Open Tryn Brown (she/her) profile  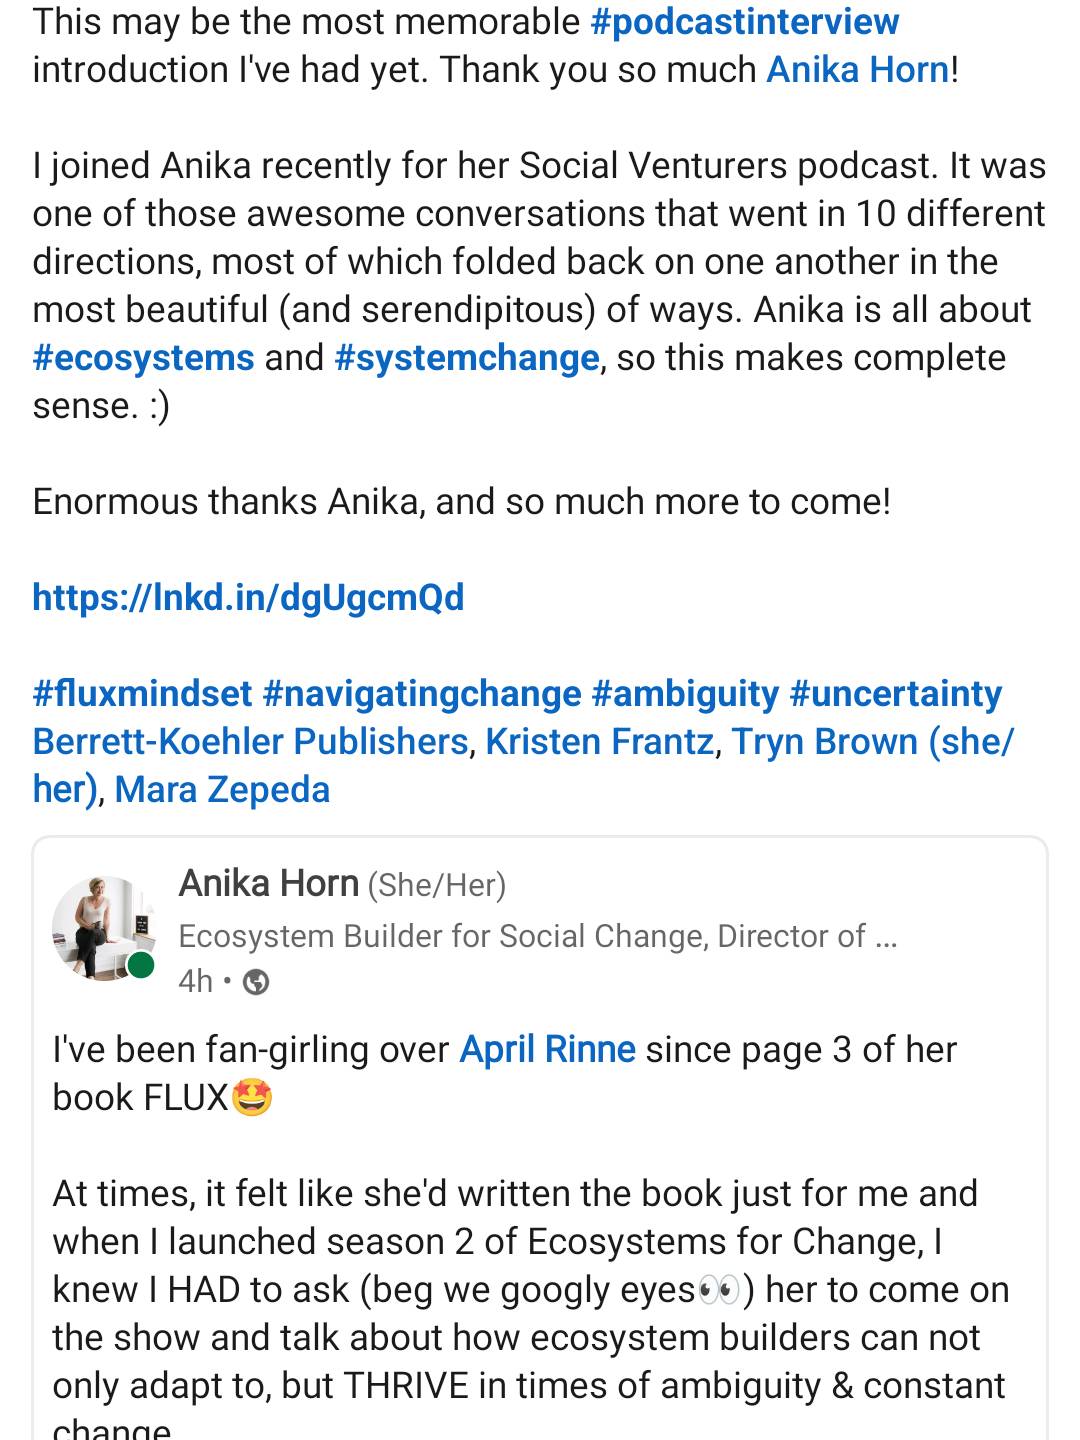[871, 742]
